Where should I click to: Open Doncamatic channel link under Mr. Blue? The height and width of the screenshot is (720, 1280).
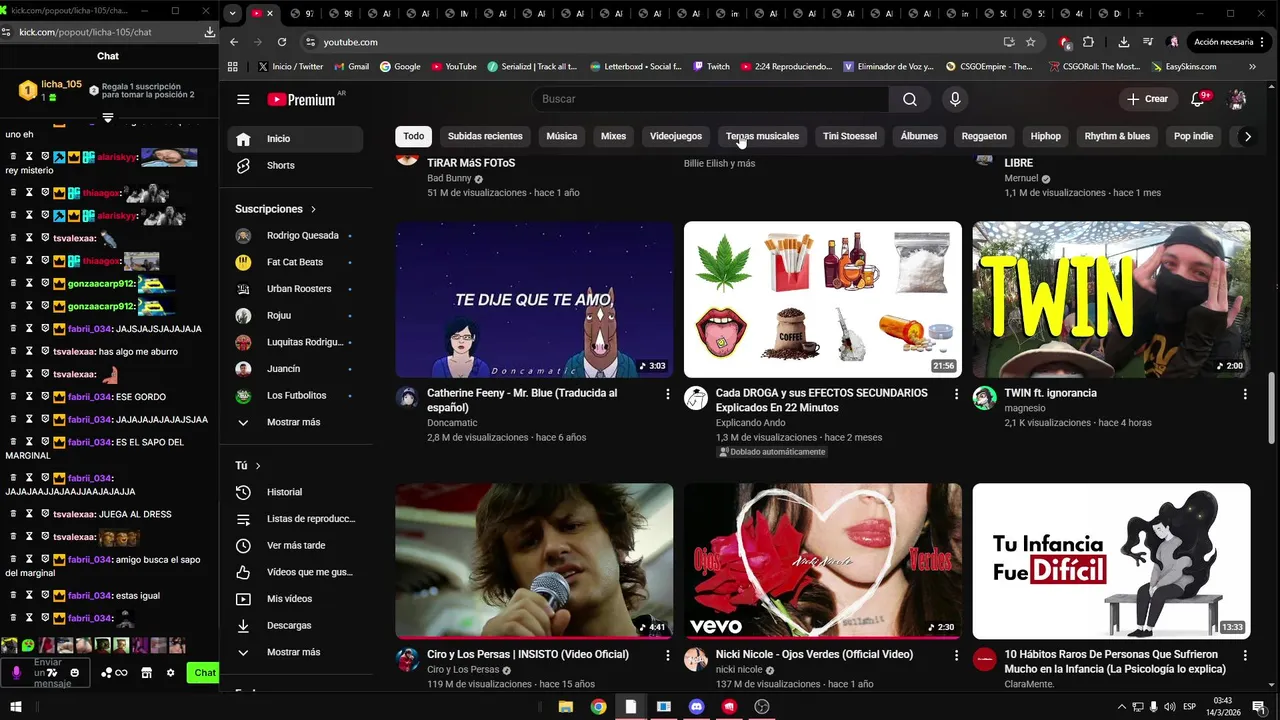tap(453, 423)
